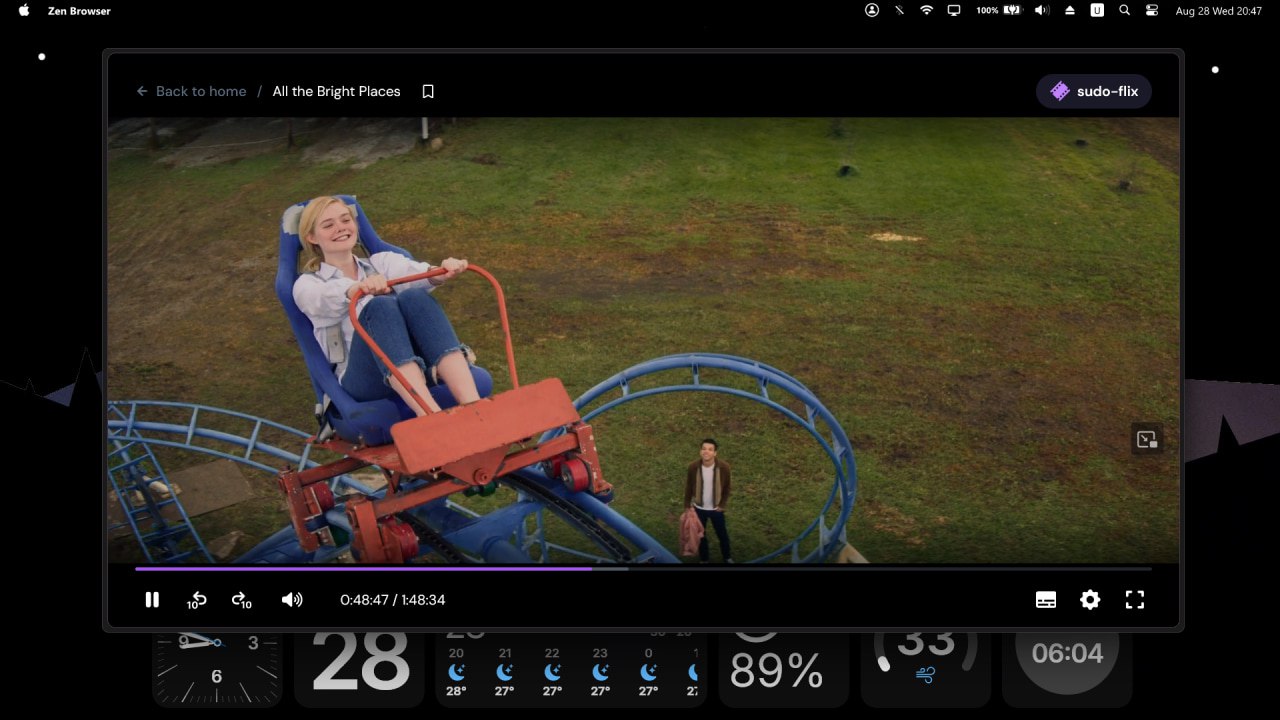
Task: Open the user account menu bar icon
Action: click(x=872, y=10)
